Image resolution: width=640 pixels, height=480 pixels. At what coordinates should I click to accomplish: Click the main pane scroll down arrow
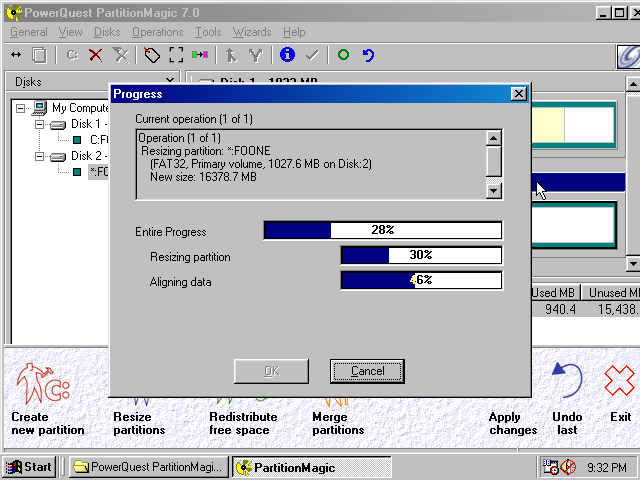(633, 264)
